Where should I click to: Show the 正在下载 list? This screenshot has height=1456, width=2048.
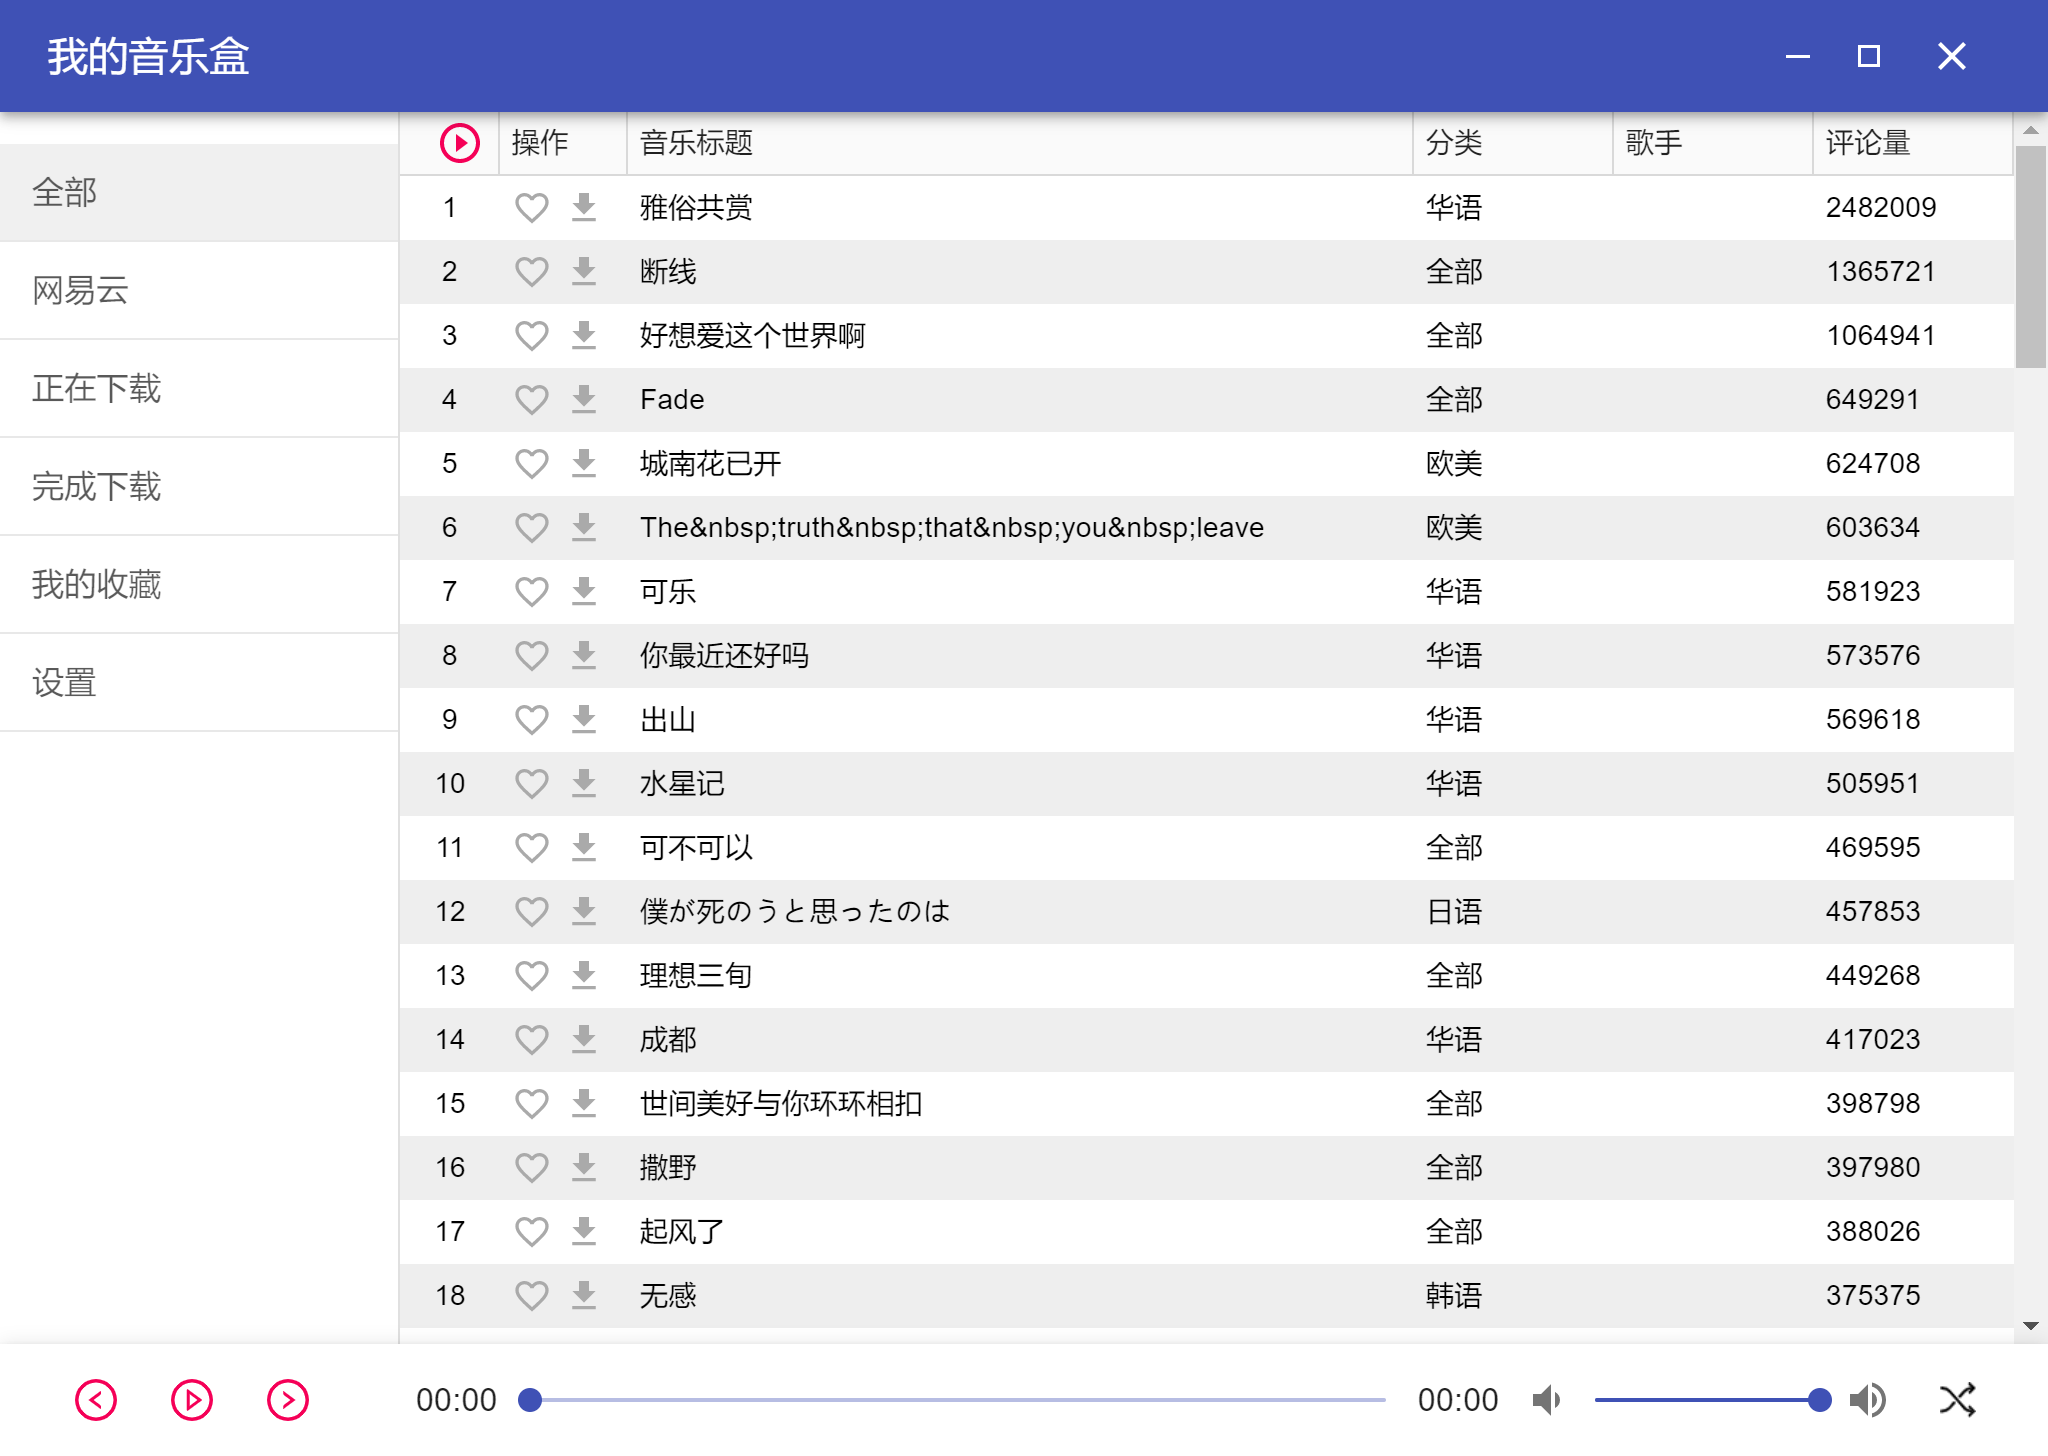tap(200, 388)
